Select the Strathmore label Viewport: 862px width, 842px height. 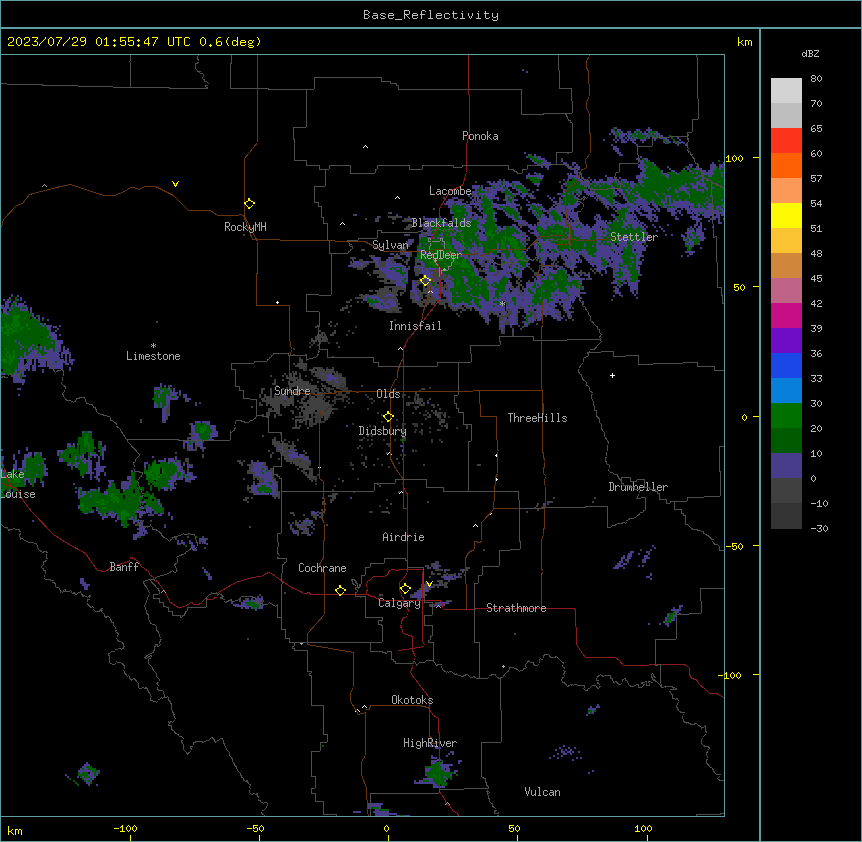[x=516, y=608]
